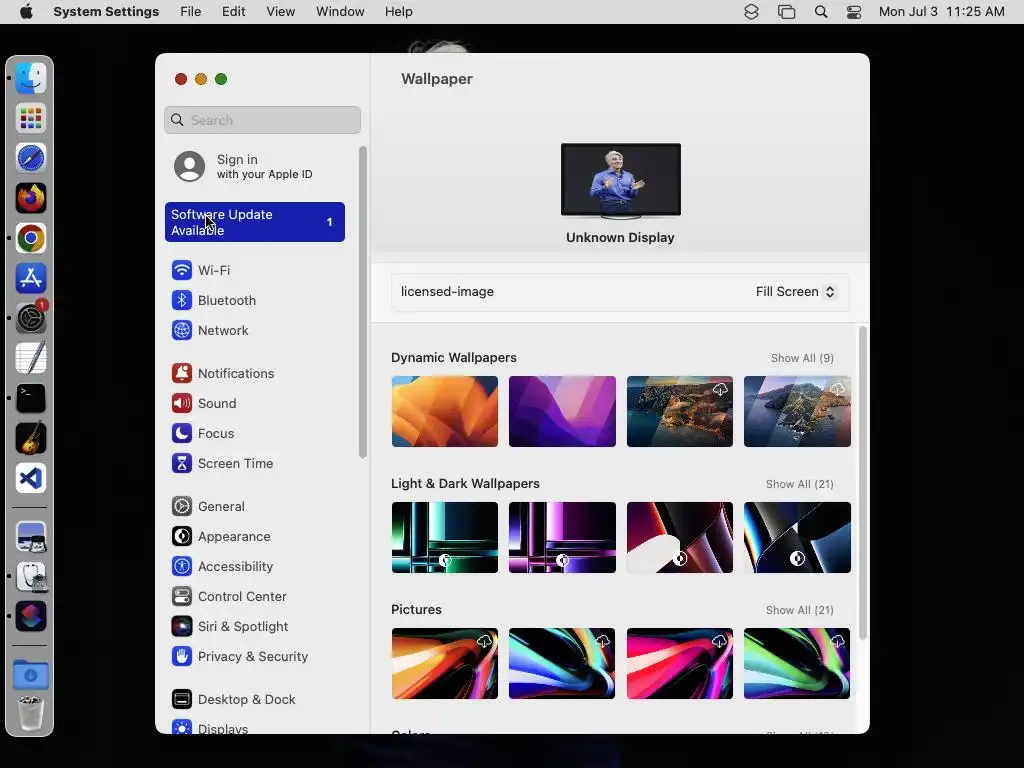Click the wallpaper pane vertical scrollbar

[863, 483]
